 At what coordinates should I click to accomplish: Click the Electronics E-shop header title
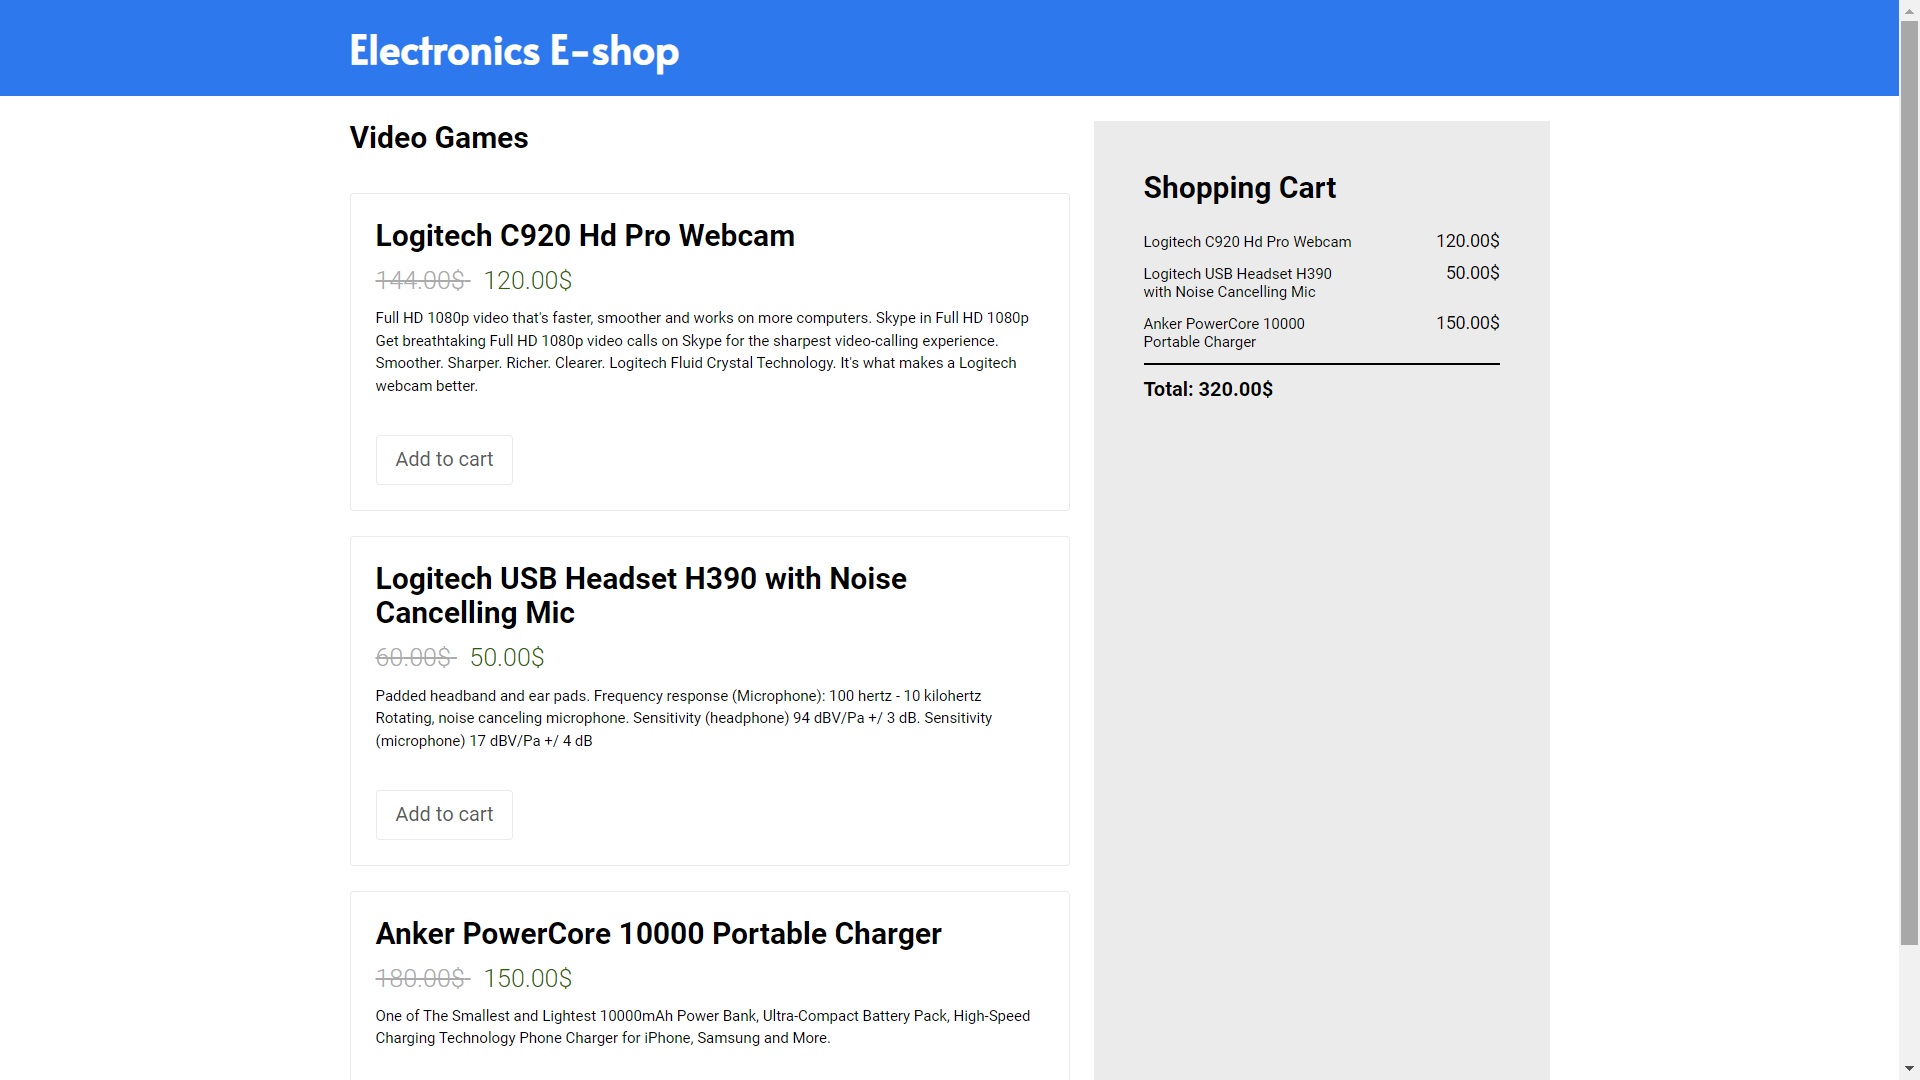(x=514, y=50)
